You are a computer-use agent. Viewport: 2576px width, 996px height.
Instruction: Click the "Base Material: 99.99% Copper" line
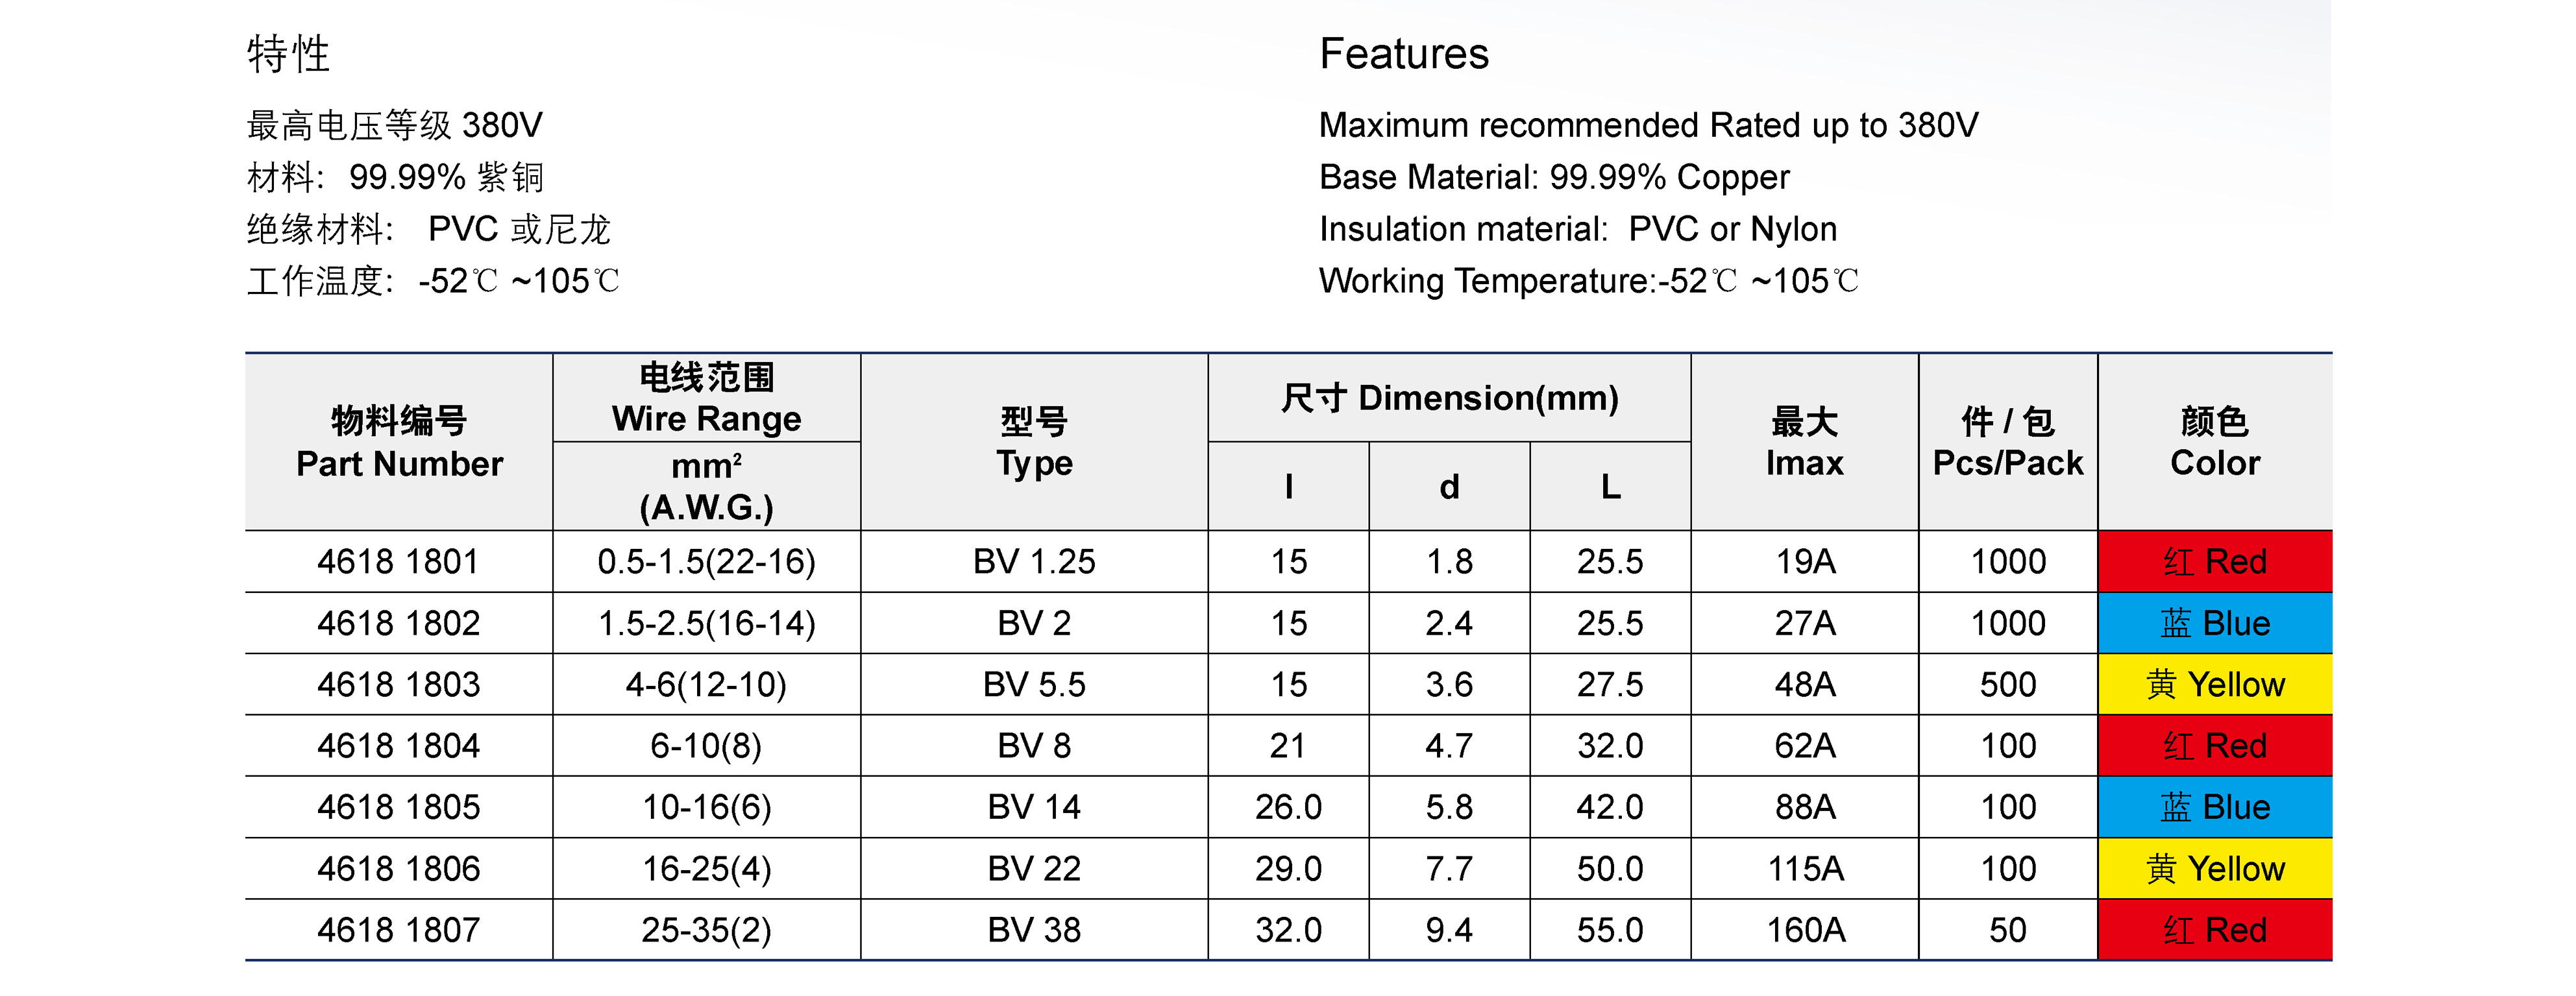click(1554, 177)
